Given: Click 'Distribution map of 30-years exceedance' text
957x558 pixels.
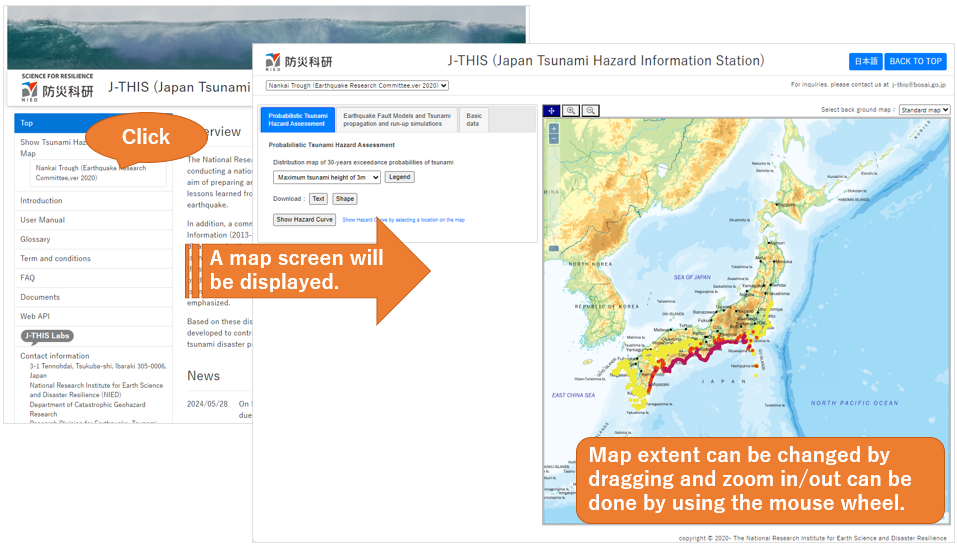Looking at the screenshot, I should [x=363, y=162].
